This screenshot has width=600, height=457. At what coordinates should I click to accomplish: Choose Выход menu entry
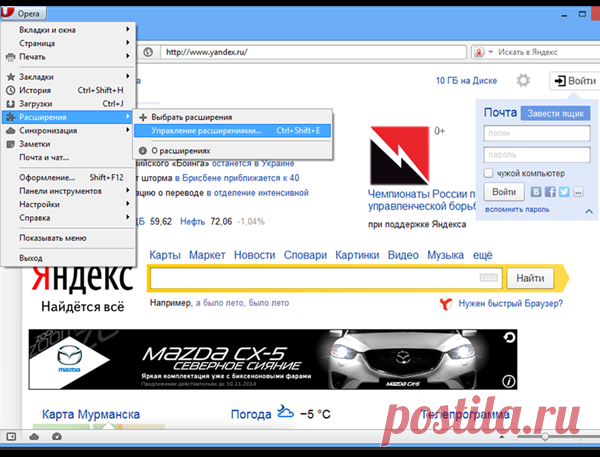67,258
